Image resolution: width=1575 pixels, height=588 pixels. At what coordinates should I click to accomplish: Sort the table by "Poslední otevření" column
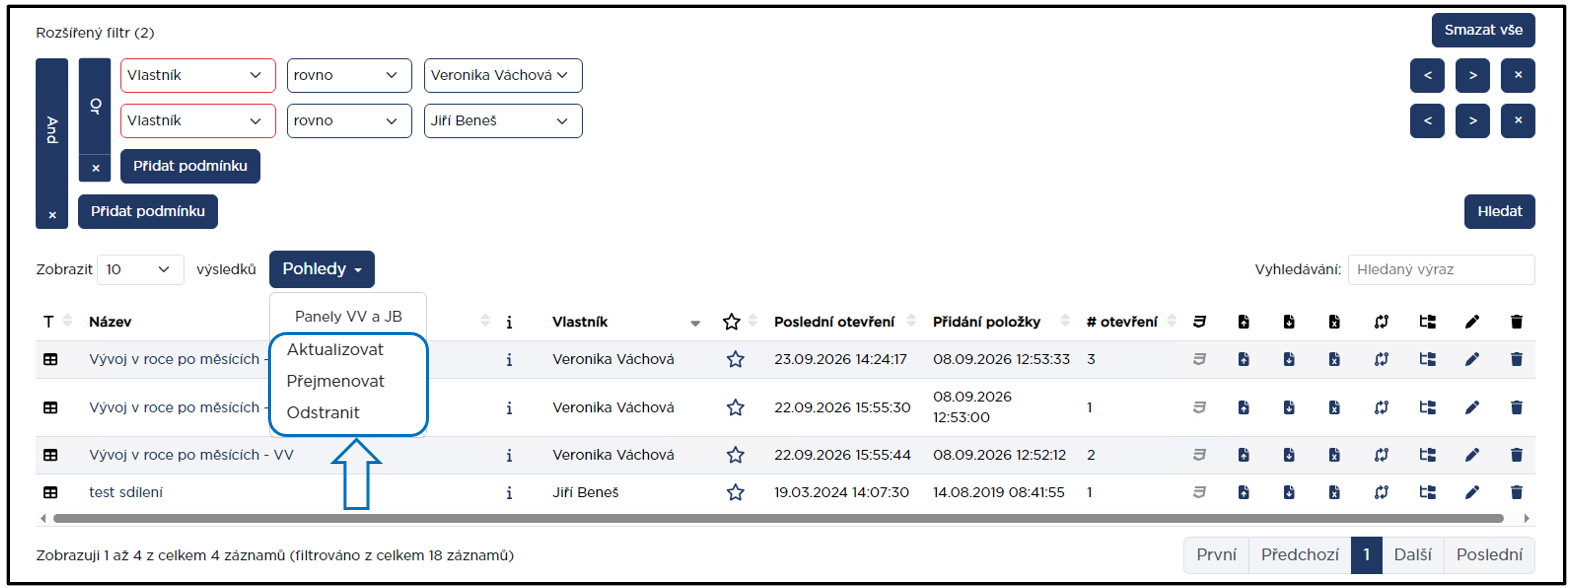[834, 321]
